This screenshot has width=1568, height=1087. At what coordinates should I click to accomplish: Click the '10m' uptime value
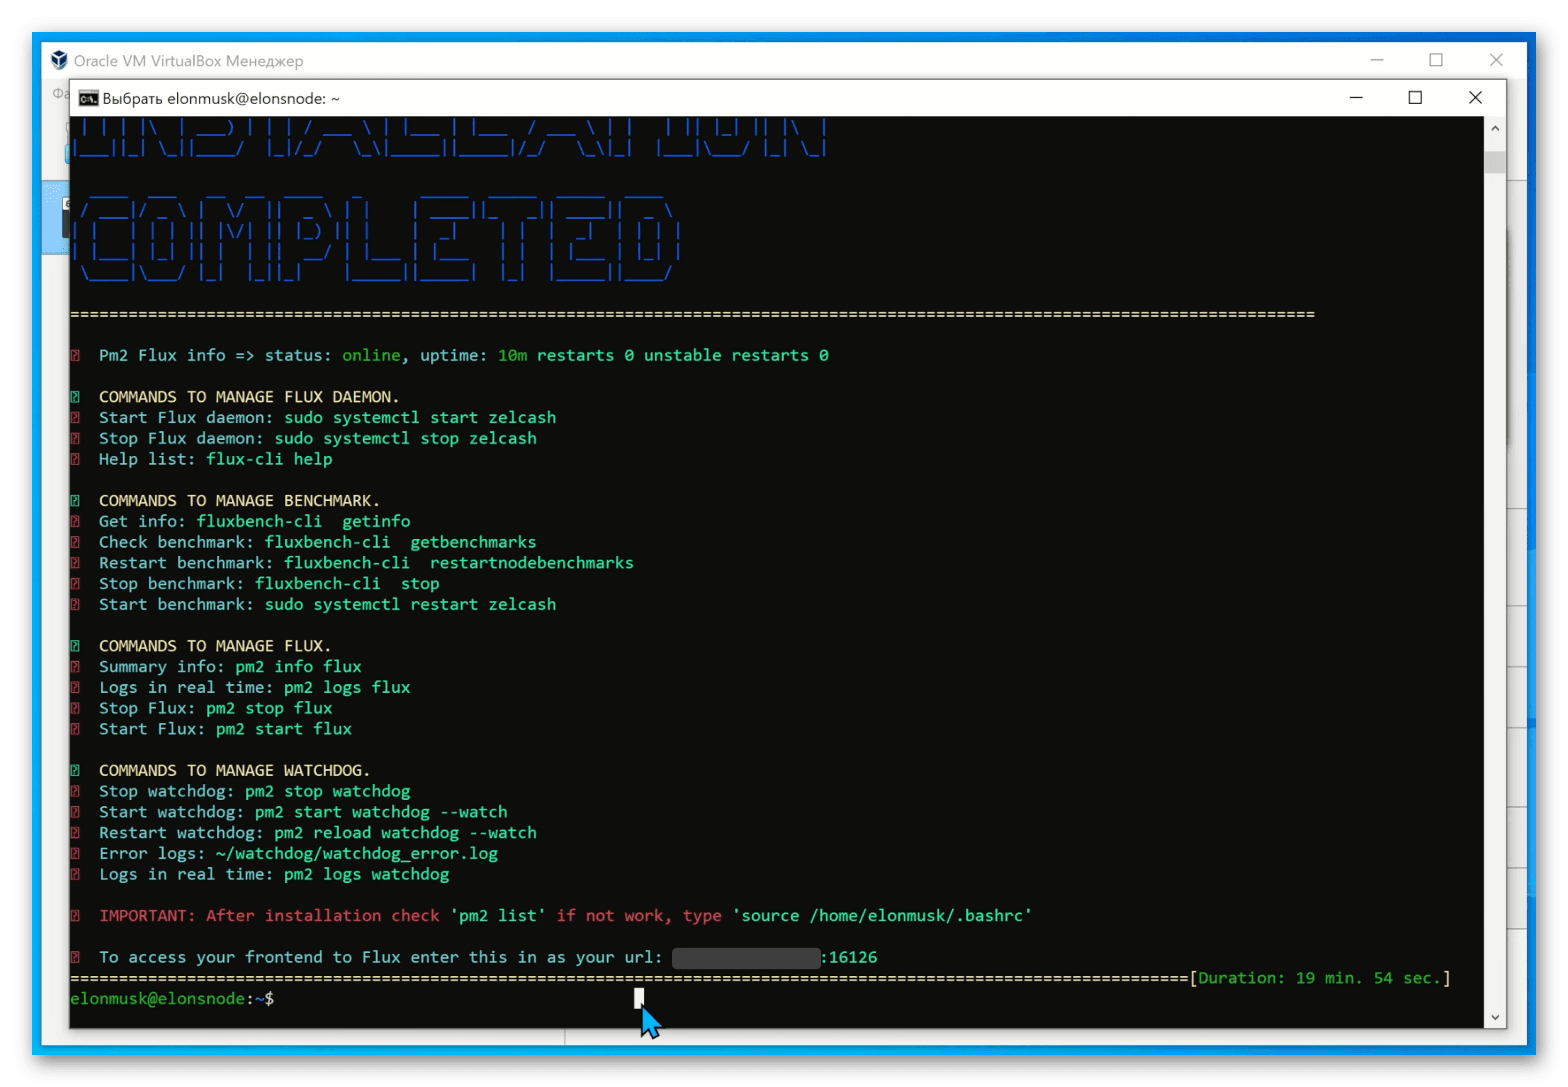pos(512,355)
